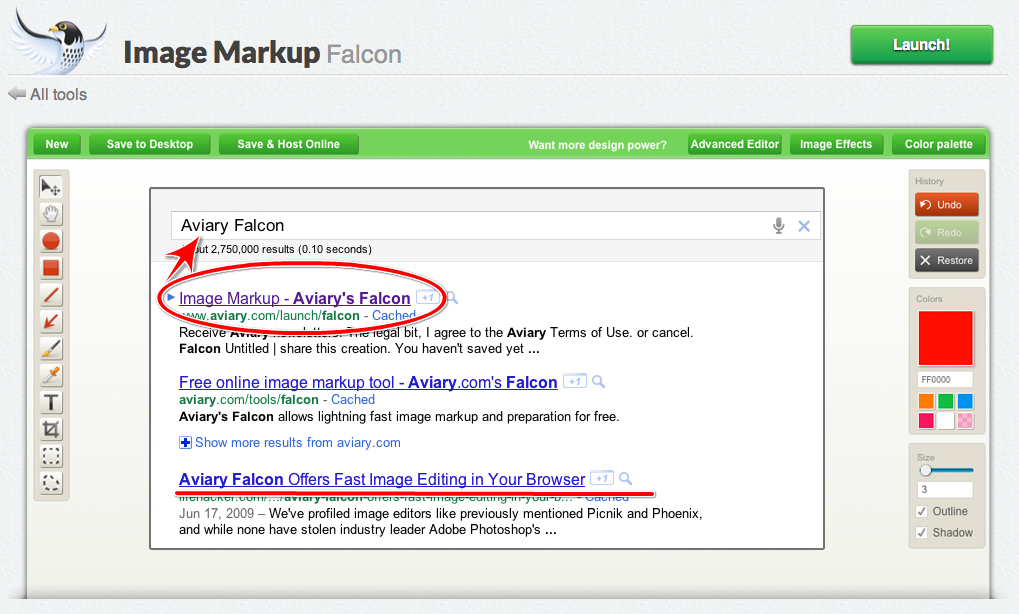
Task: Click the Aviary falcon bird logo
Action: pyautogui.click(x=58, y=41)
